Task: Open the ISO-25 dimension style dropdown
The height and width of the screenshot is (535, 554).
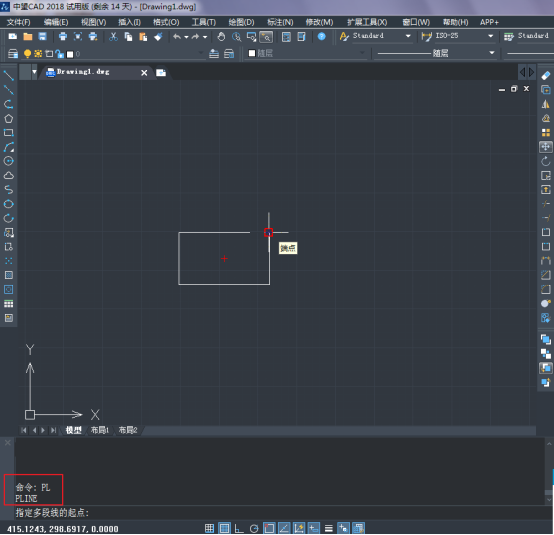Action: click(490, 36)
